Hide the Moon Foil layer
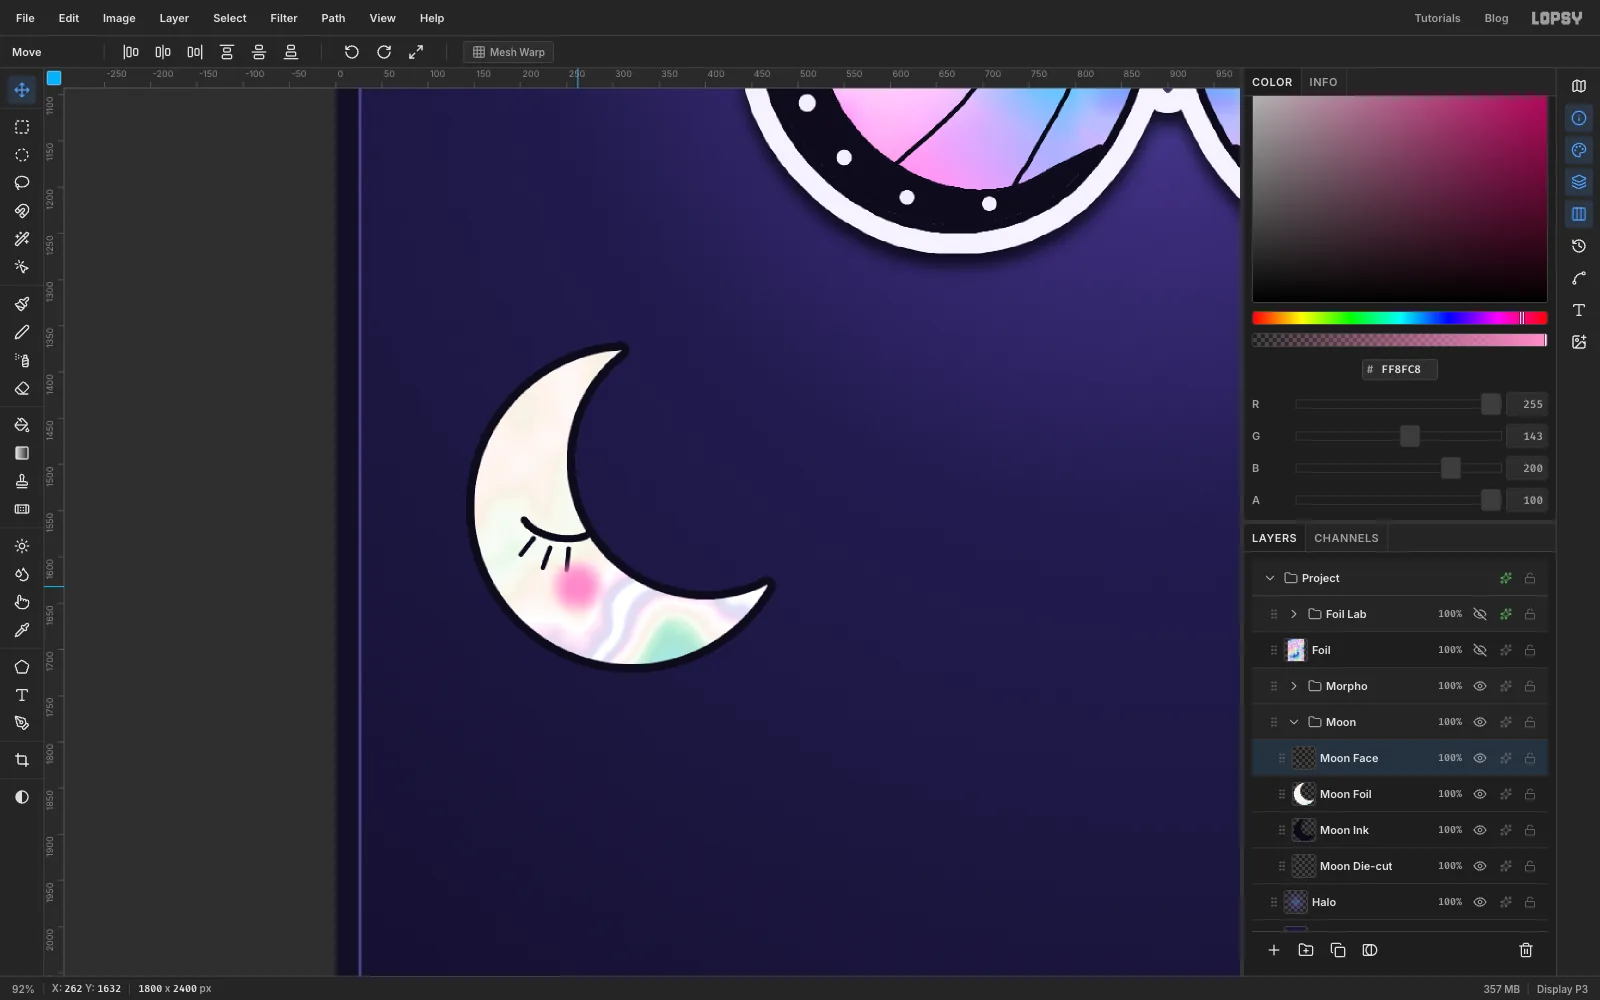The image size is (1600, 1000). [1480, 794]
